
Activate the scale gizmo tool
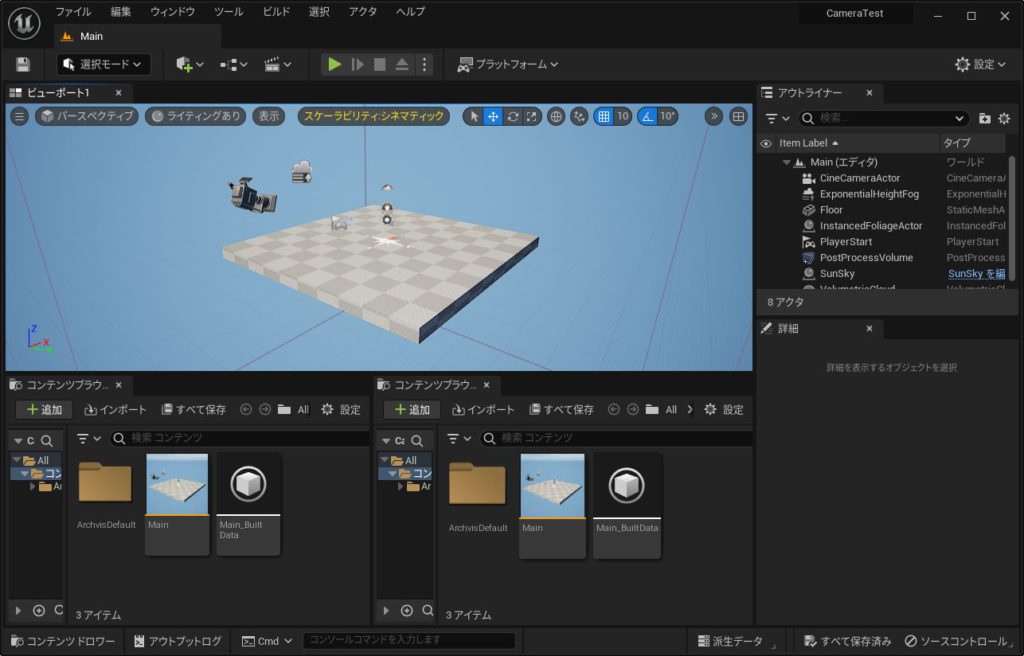point(532,116)
